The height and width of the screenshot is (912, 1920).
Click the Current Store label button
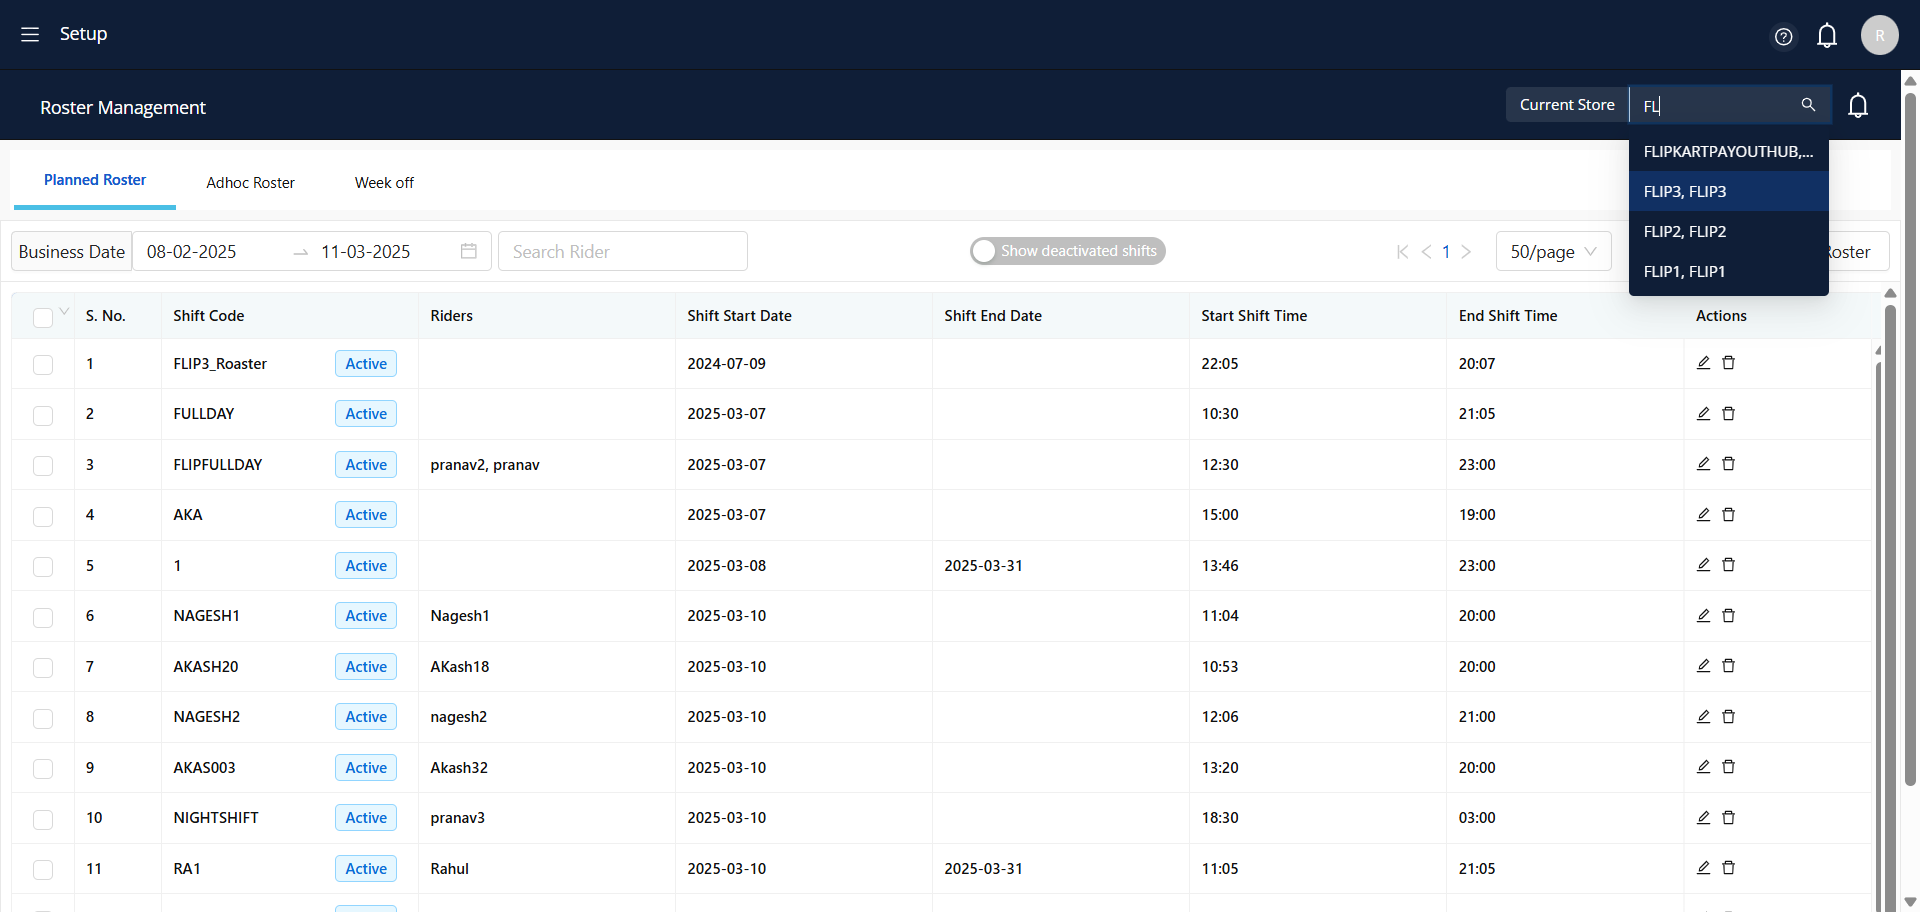1567,104
